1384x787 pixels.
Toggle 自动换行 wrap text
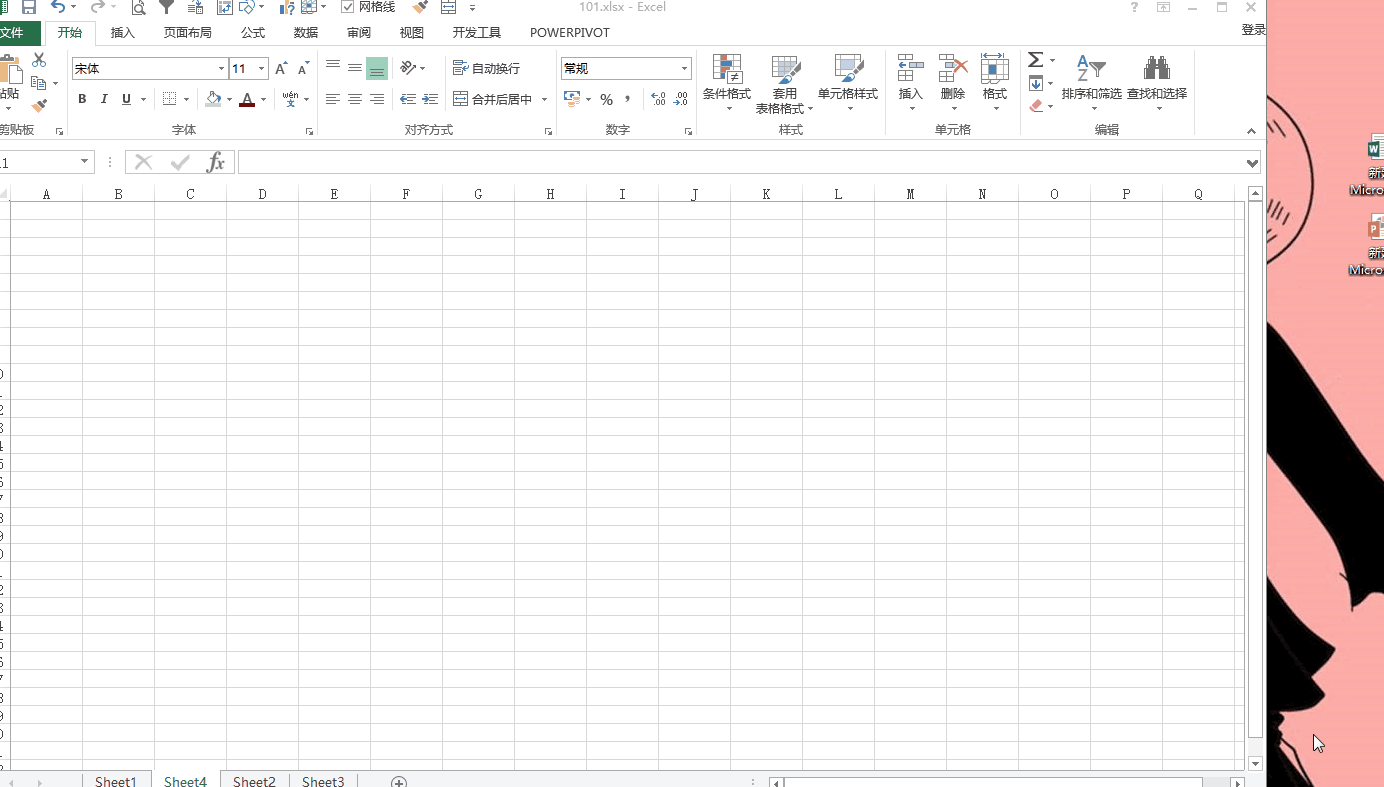coord(486,68)
